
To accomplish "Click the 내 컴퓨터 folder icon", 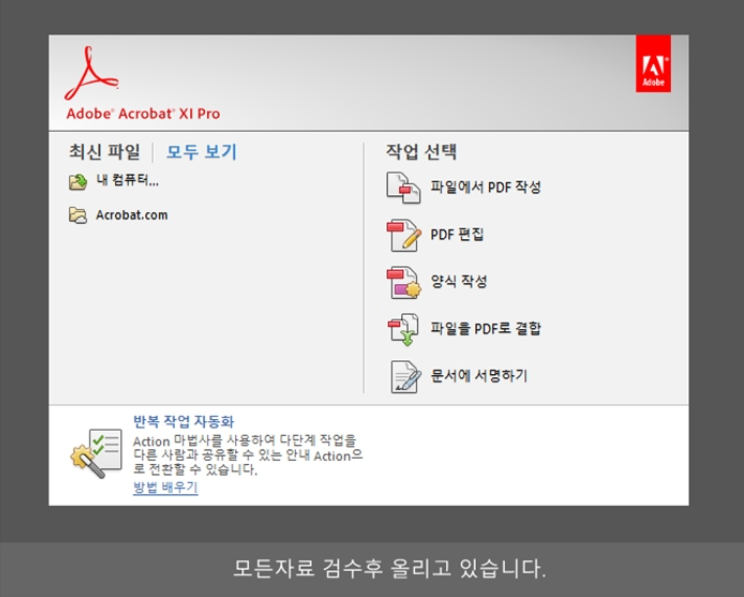I will click(x=78, y=181).
